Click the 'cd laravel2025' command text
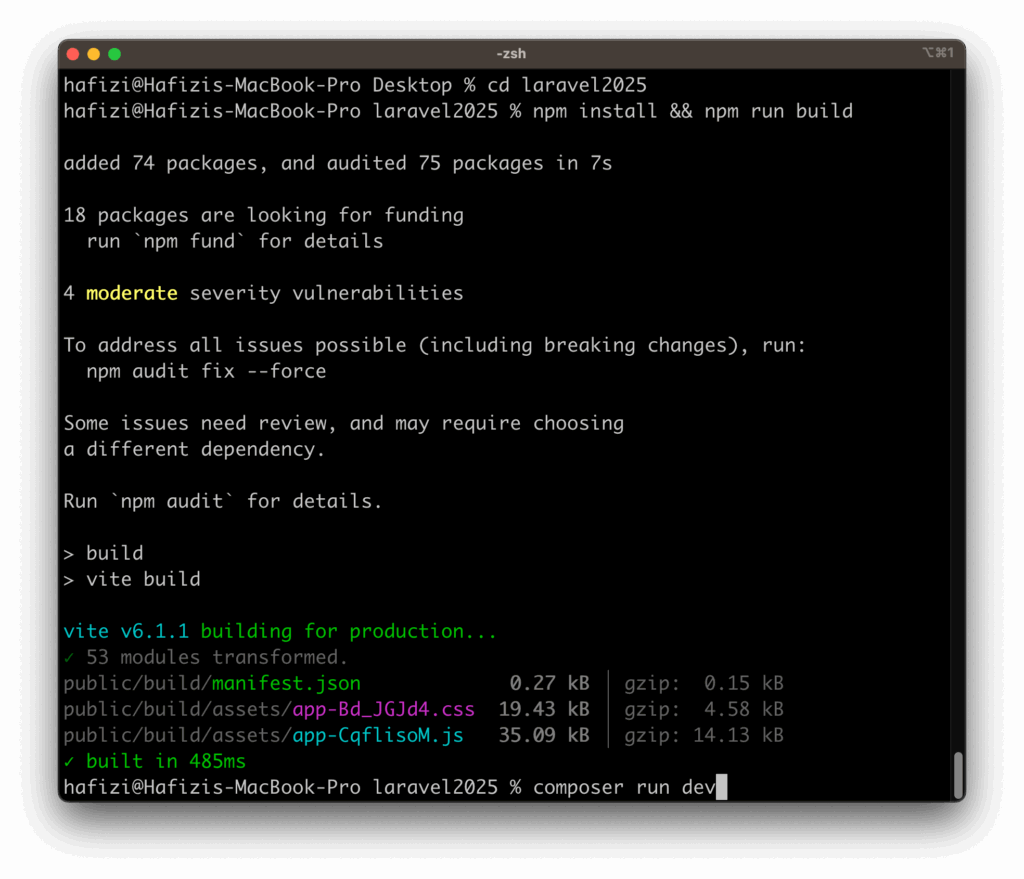 (x=567, y=86)
